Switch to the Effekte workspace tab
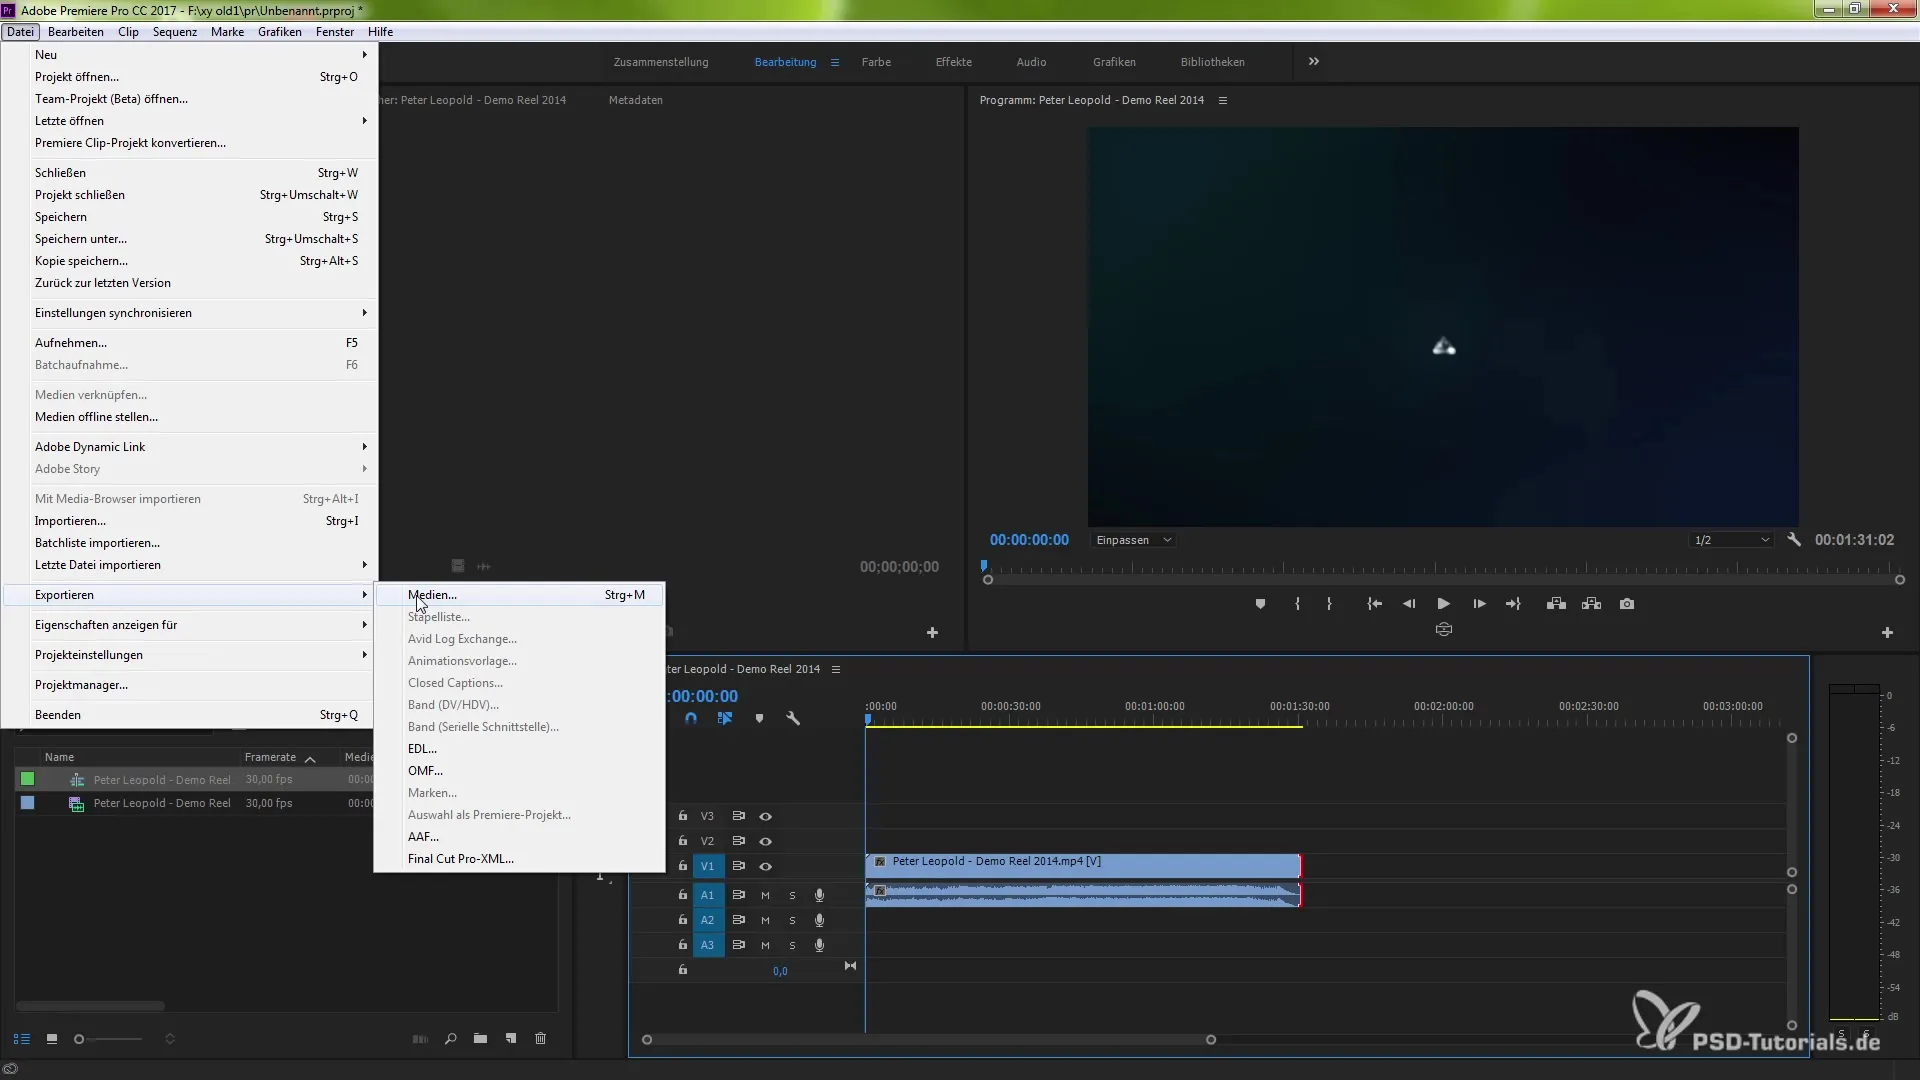1920x1080 pixels. tap(953, 62)
